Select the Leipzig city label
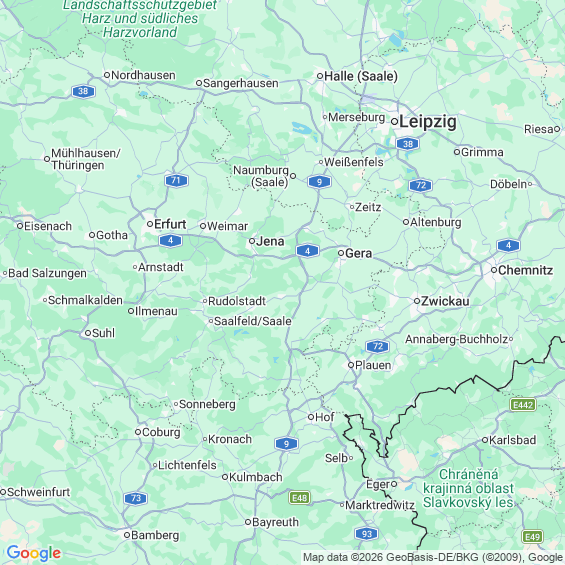This screenshot has height=565, width=565. (428, 121)
